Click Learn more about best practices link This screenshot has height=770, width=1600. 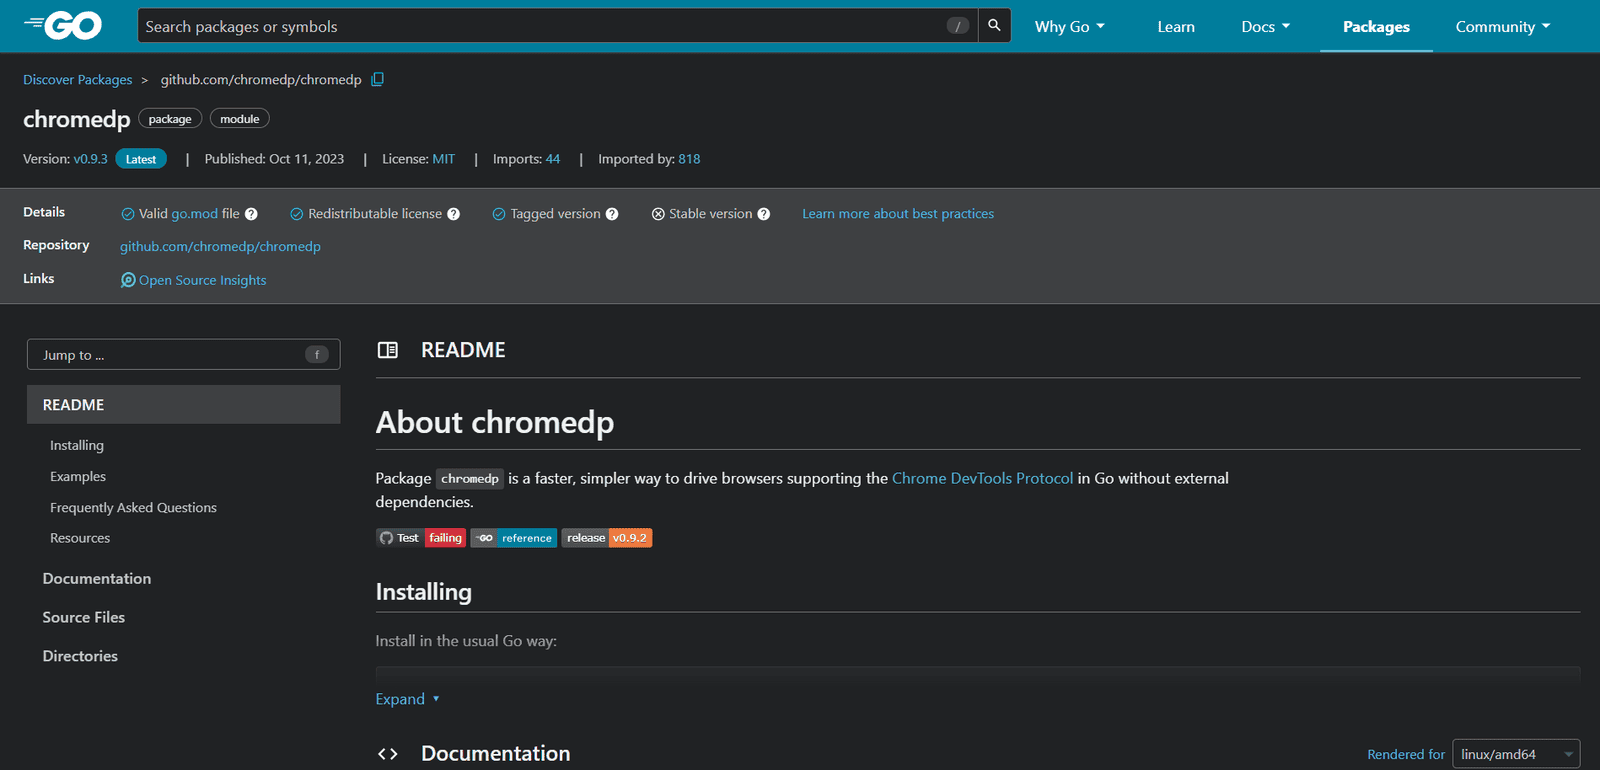click(898, 214)
